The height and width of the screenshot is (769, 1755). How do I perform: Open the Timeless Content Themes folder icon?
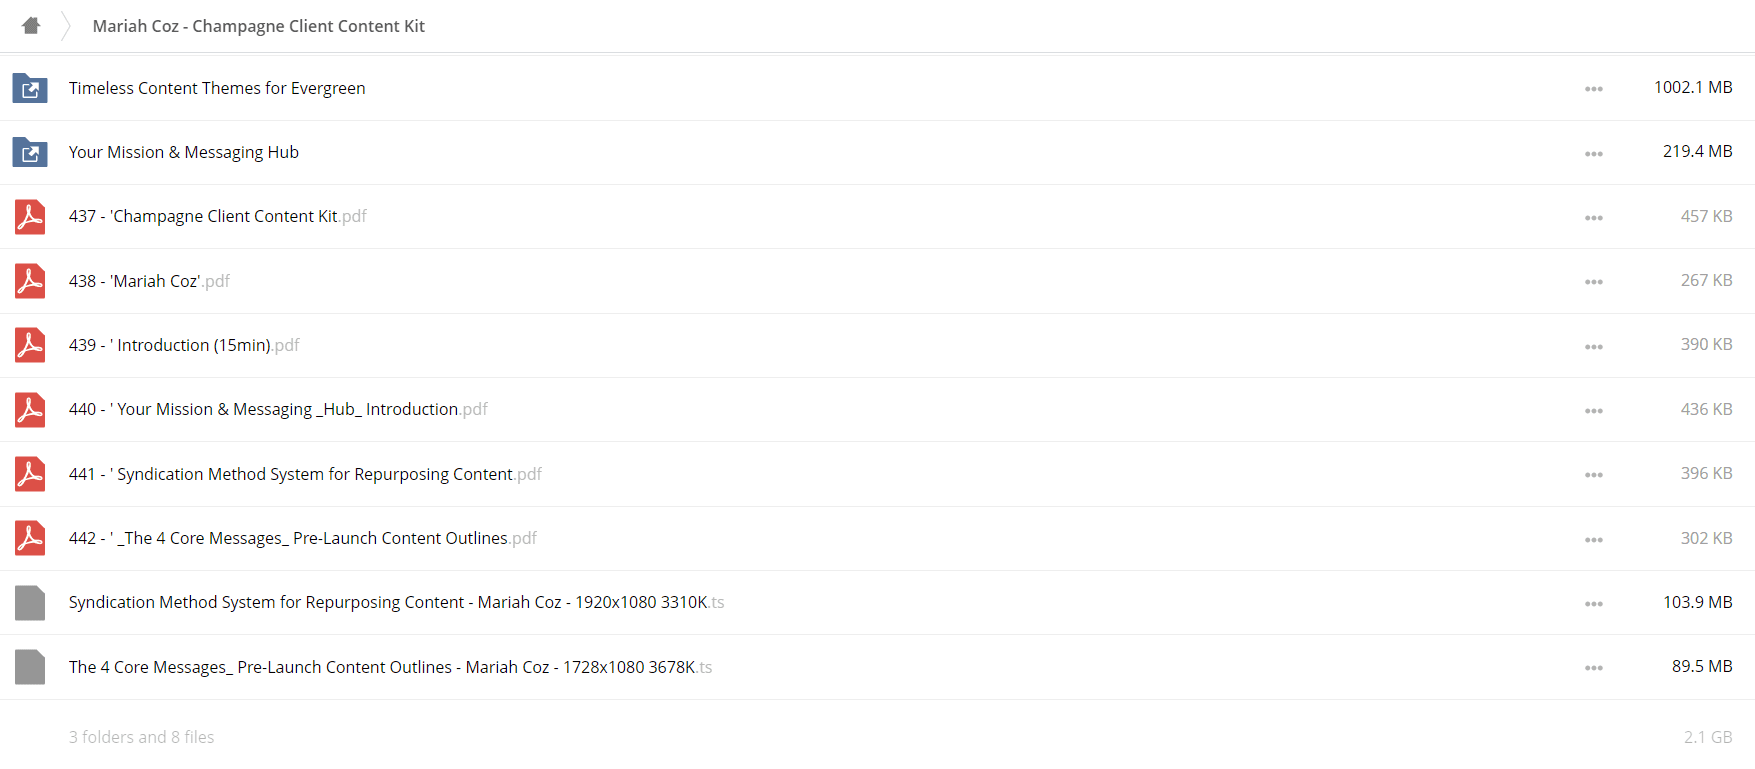(x=30, y=88)
